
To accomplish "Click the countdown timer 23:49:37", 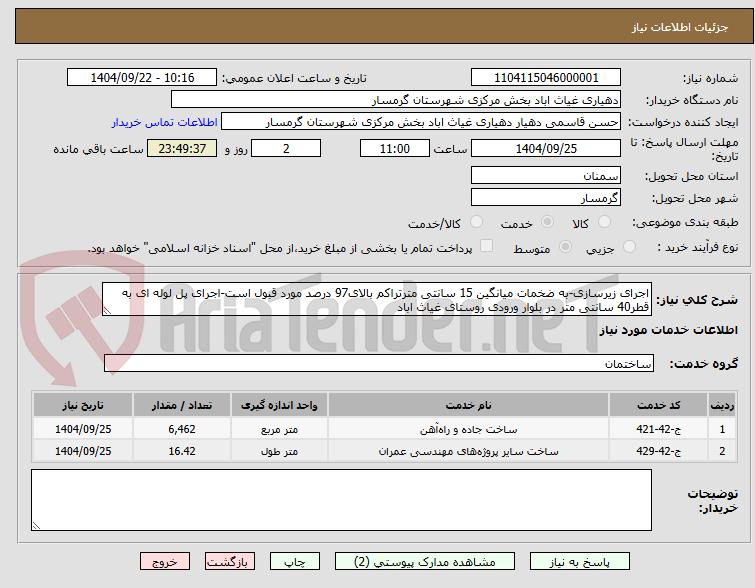I will (182, 148).
